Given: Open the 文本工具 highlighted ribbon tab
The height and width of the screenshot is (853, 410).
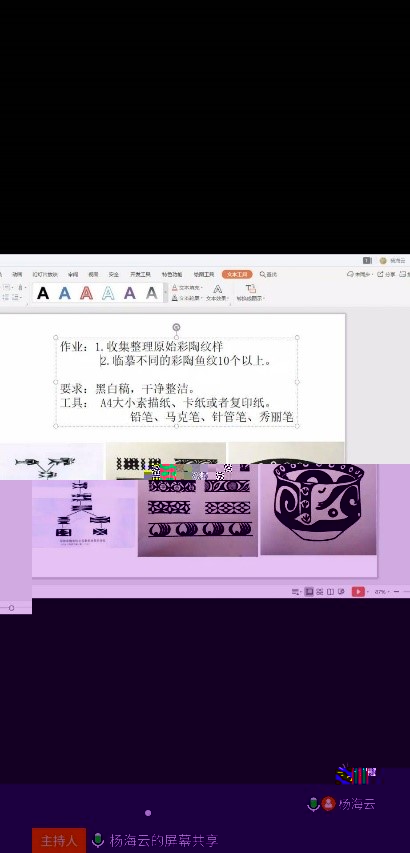Looking at the screenshot, I should point(237,274).
